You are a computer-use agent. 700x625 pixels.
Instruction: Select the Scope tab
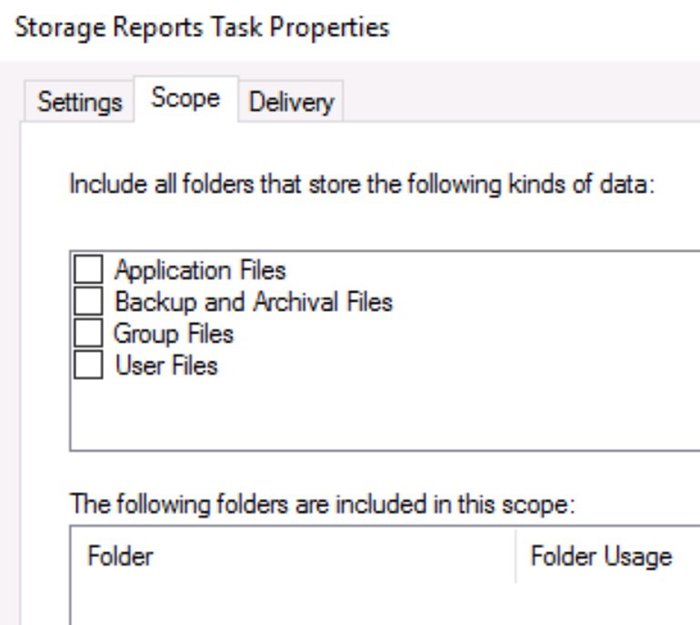click(186, 100)
